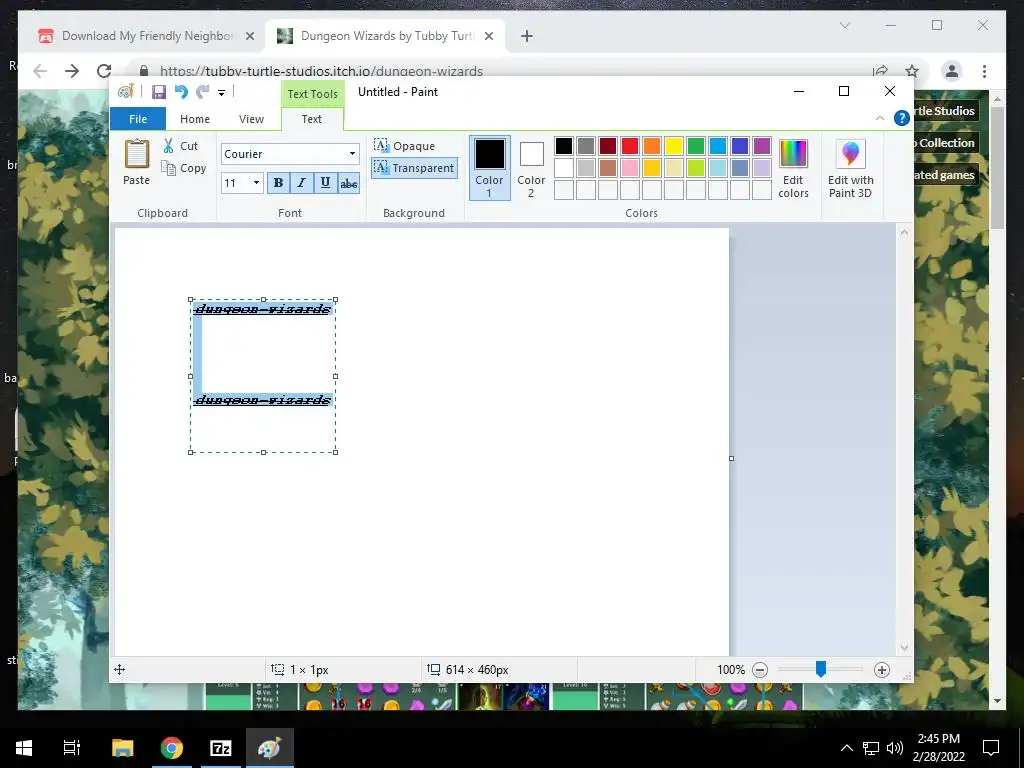1024x768 pixels.
Task: Open 7-Zip from the taskbar
Action: pos(221,748)
